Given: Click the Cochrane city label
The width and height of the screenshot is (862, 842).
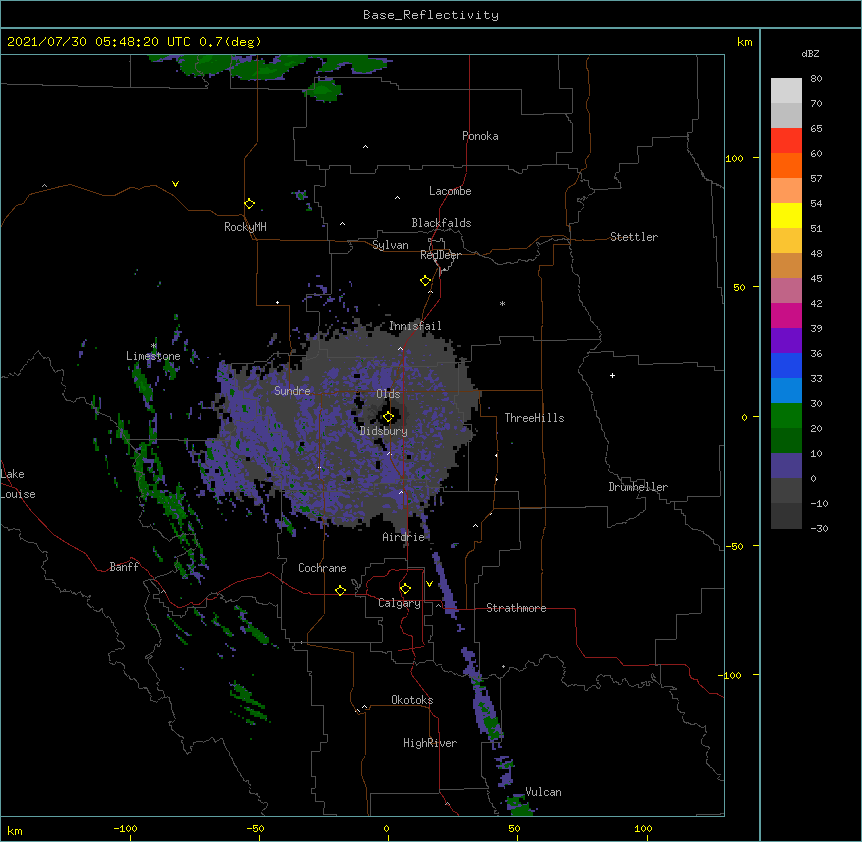Looking at the screenshot, I should 322,568.
